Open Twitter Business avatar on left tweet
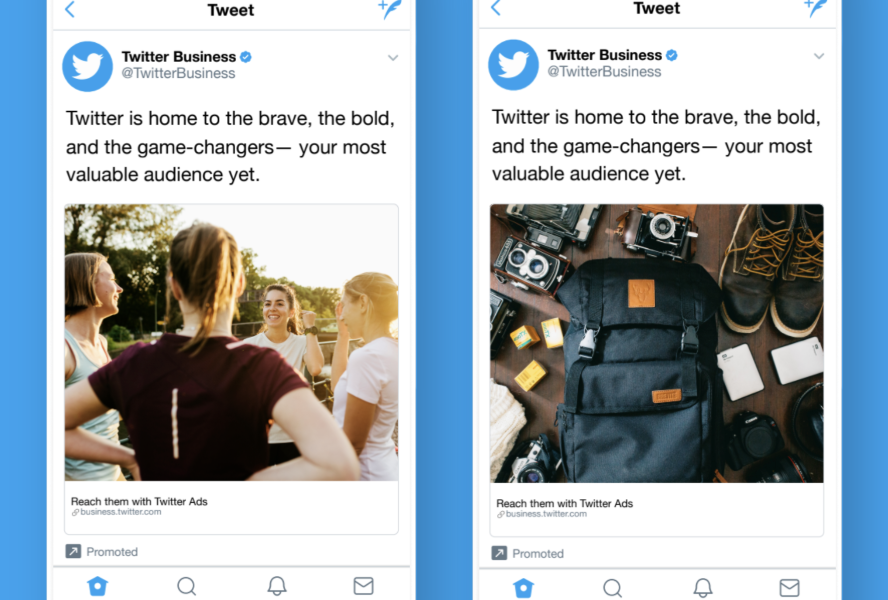The width and height of the screenshot is (888, 600). coord(87,66)
